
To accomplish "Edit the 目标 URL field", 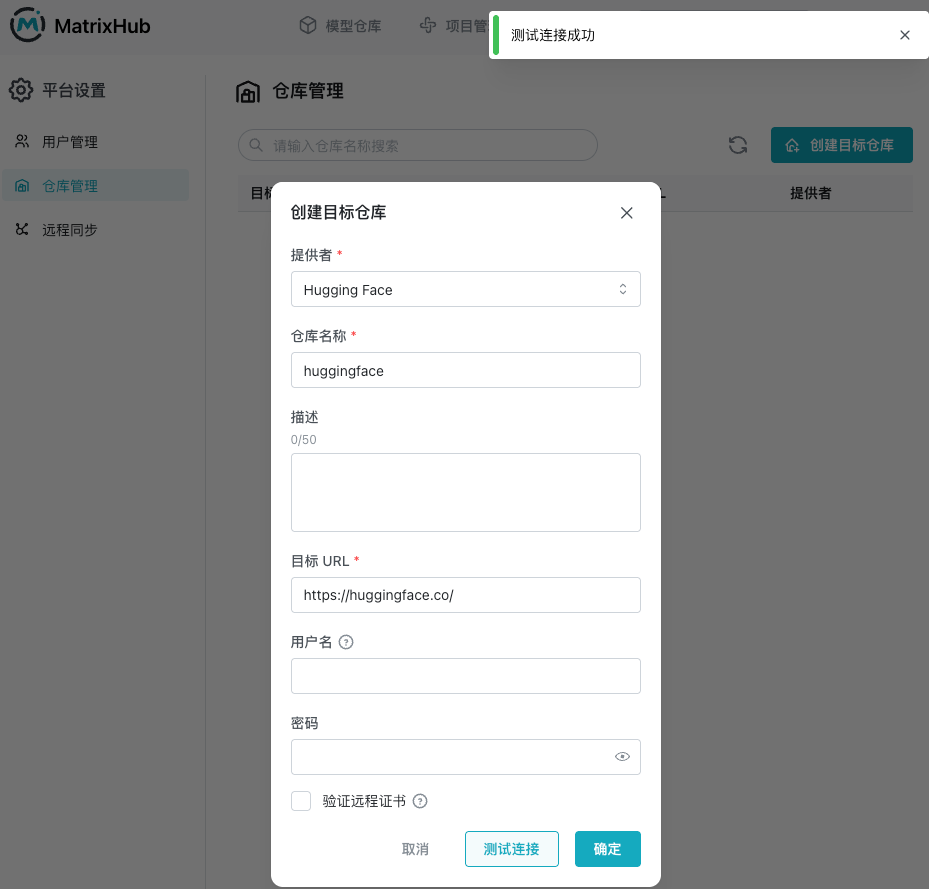I will point(466,595).
